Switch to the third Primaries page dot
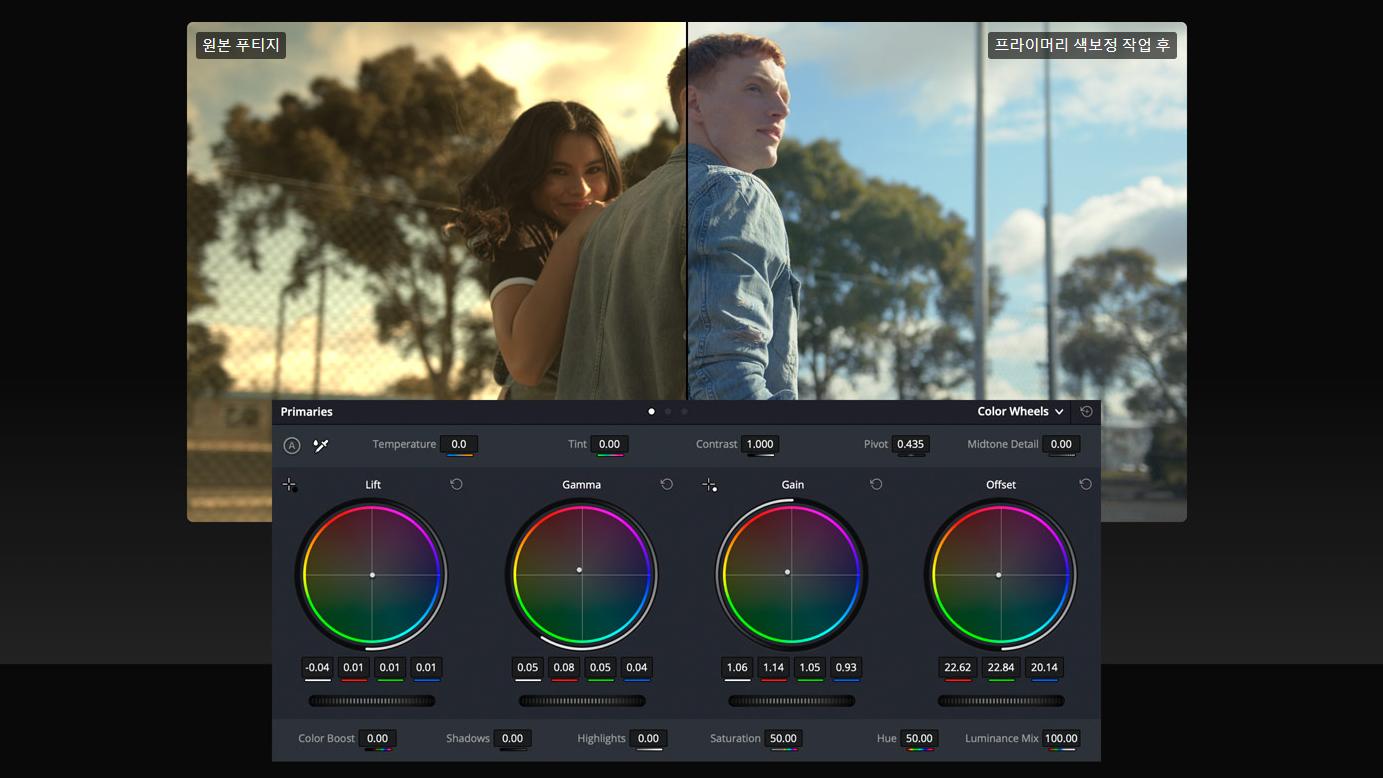This screenshot has height=778, width=1383. point(684,411)
